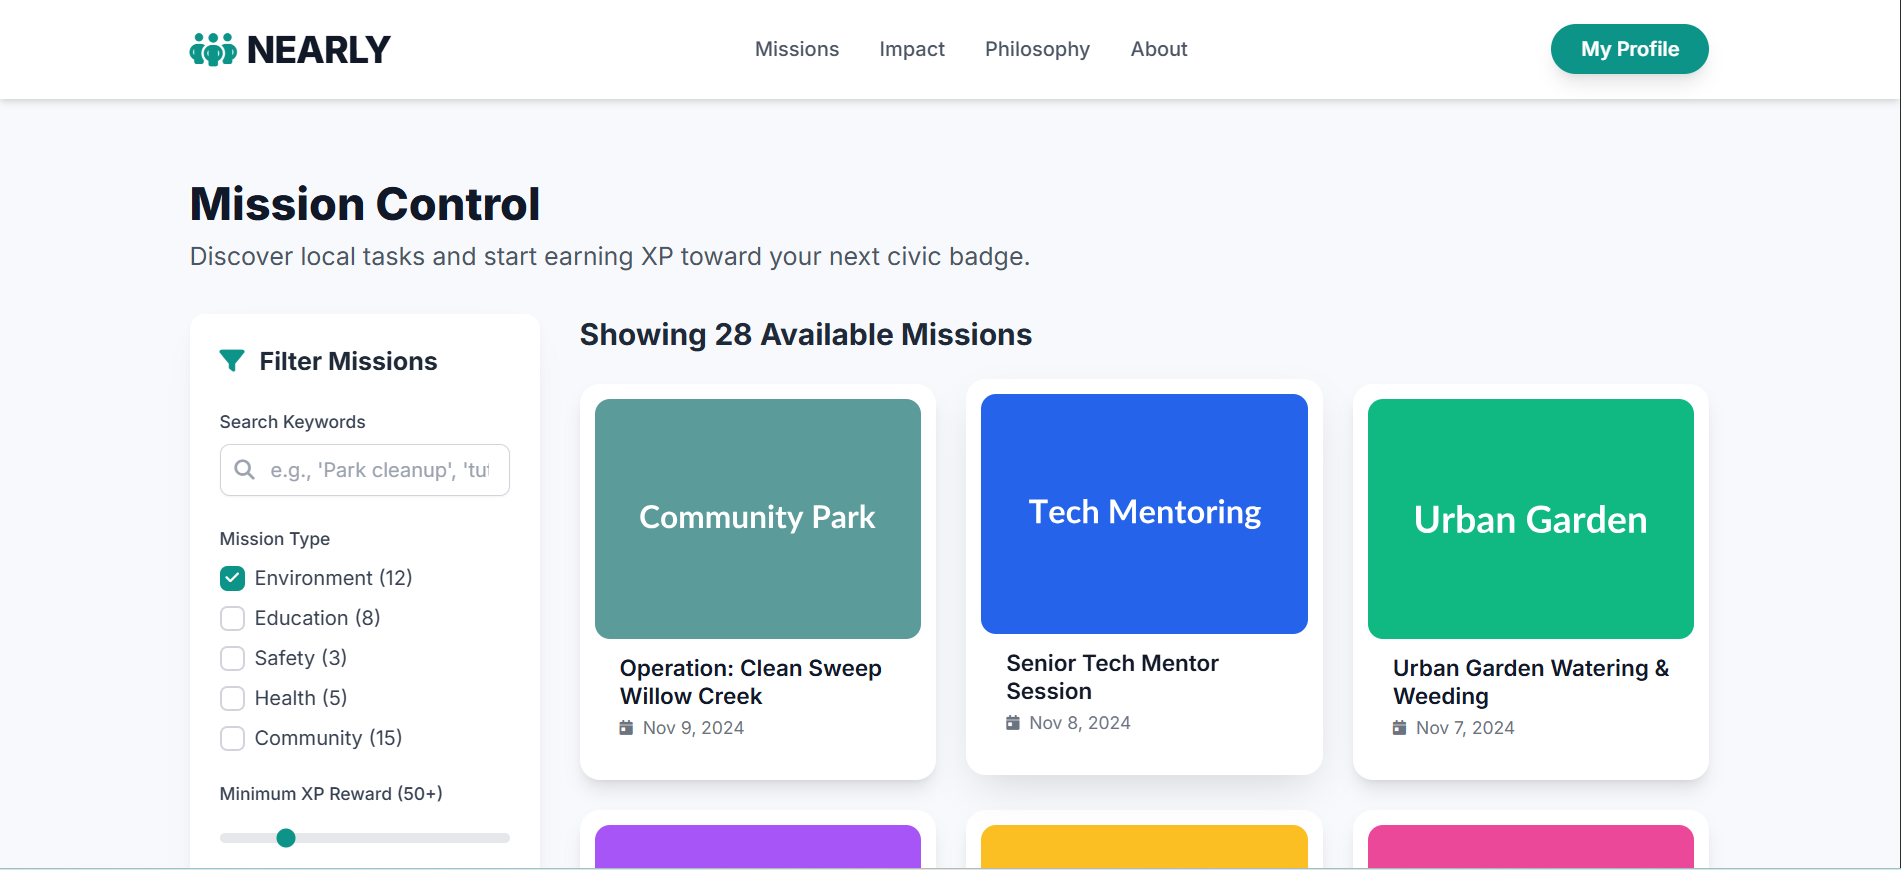Click the Community Park thumbnail
Screen dimensions: 1901x870
pos(758,519)
